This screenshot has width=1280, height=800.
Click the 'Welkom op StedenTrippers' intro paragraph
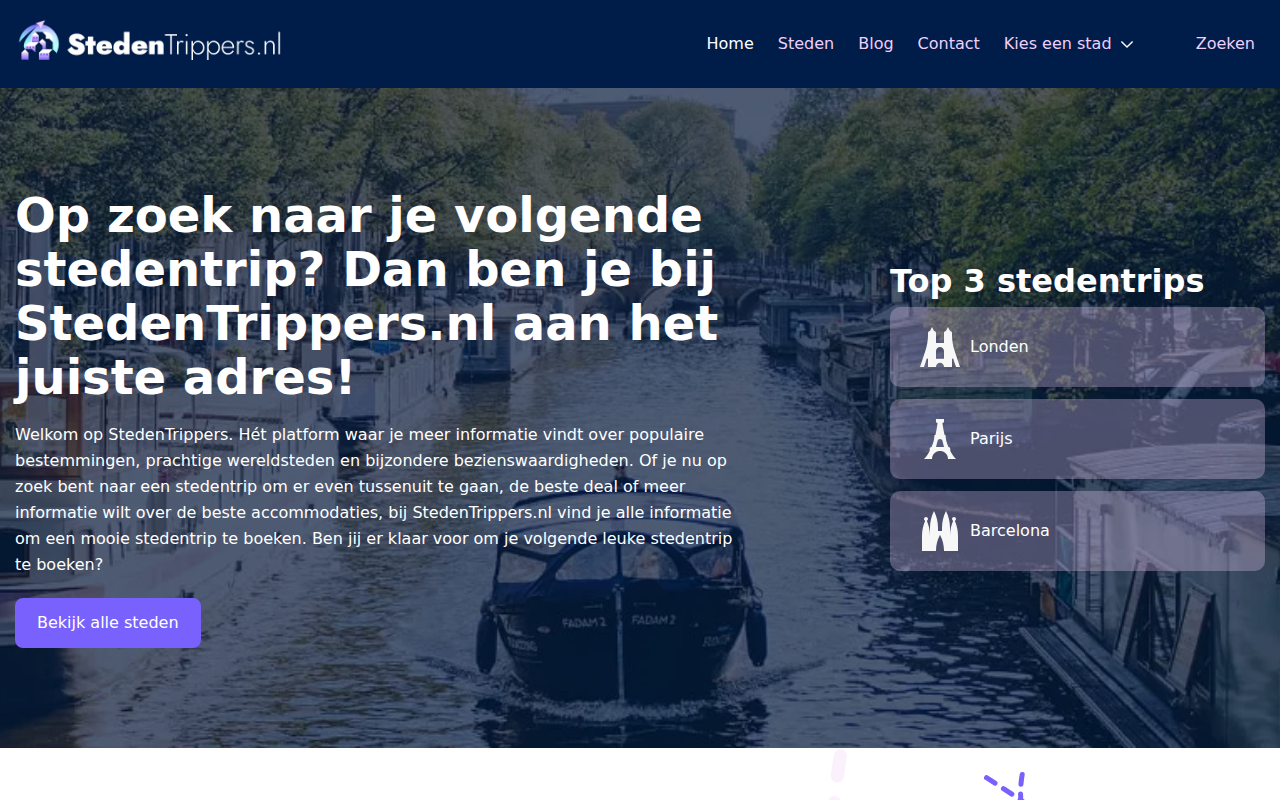[374, 499]
